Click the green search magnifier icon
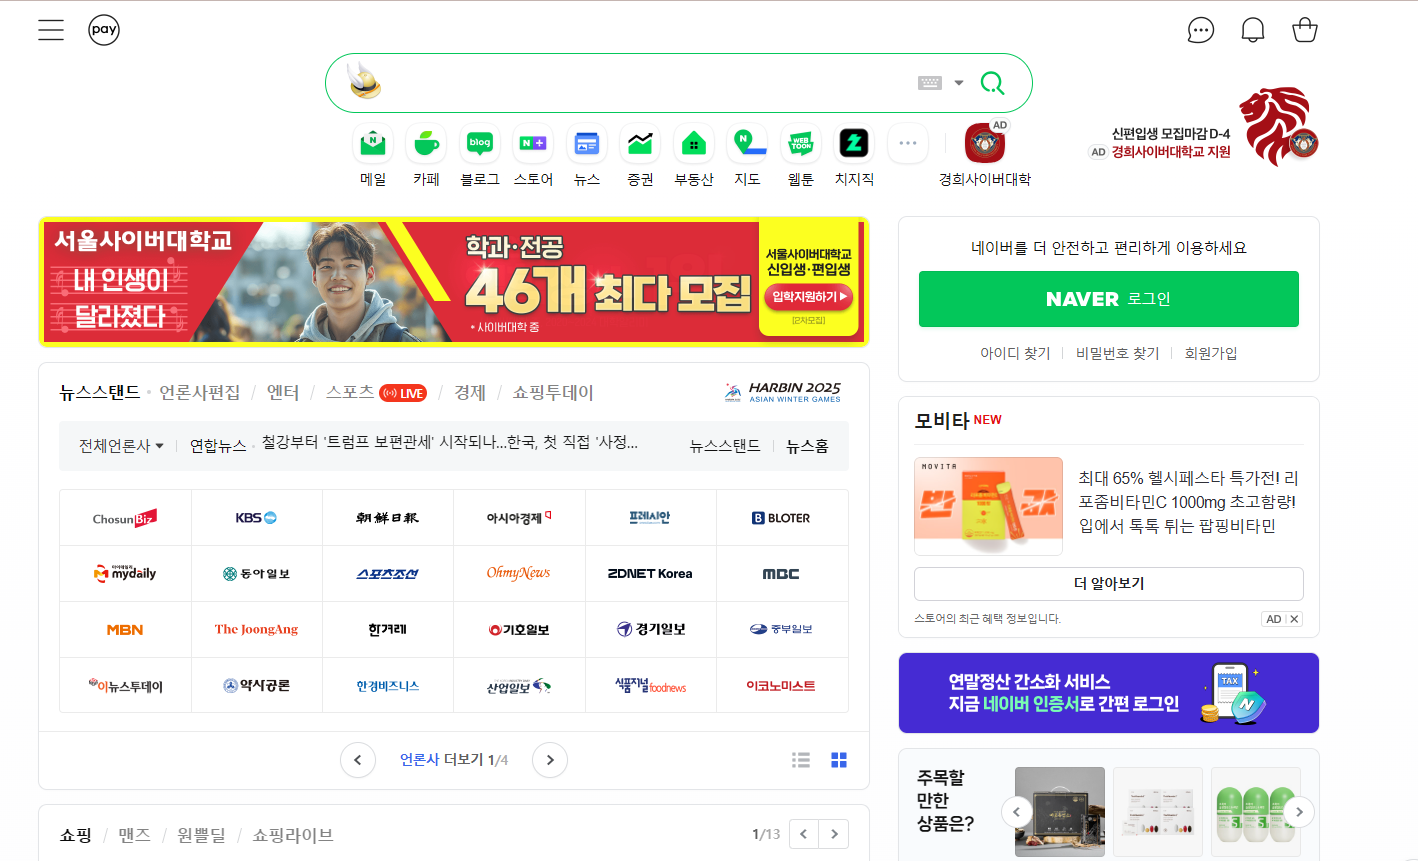Viewport: 1418px width, 861px height. tap(992, 83)
